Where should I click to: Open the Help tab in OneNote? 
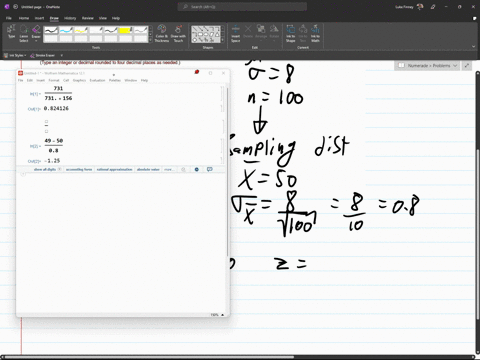[116, 18]
